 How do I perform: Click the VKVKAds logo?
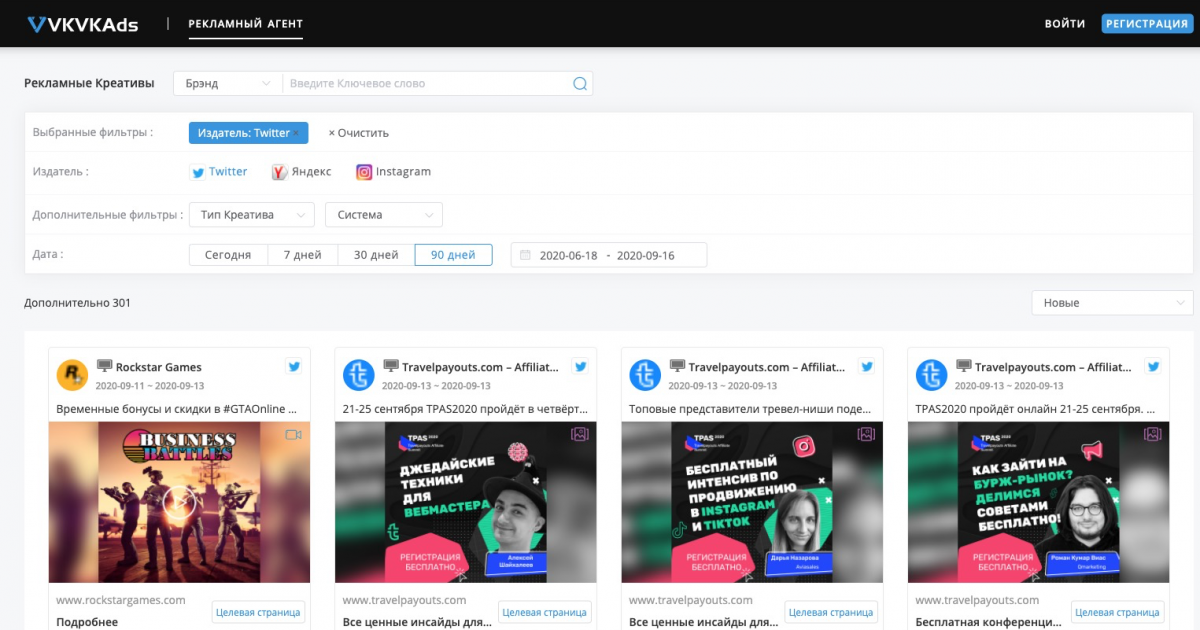83,24
